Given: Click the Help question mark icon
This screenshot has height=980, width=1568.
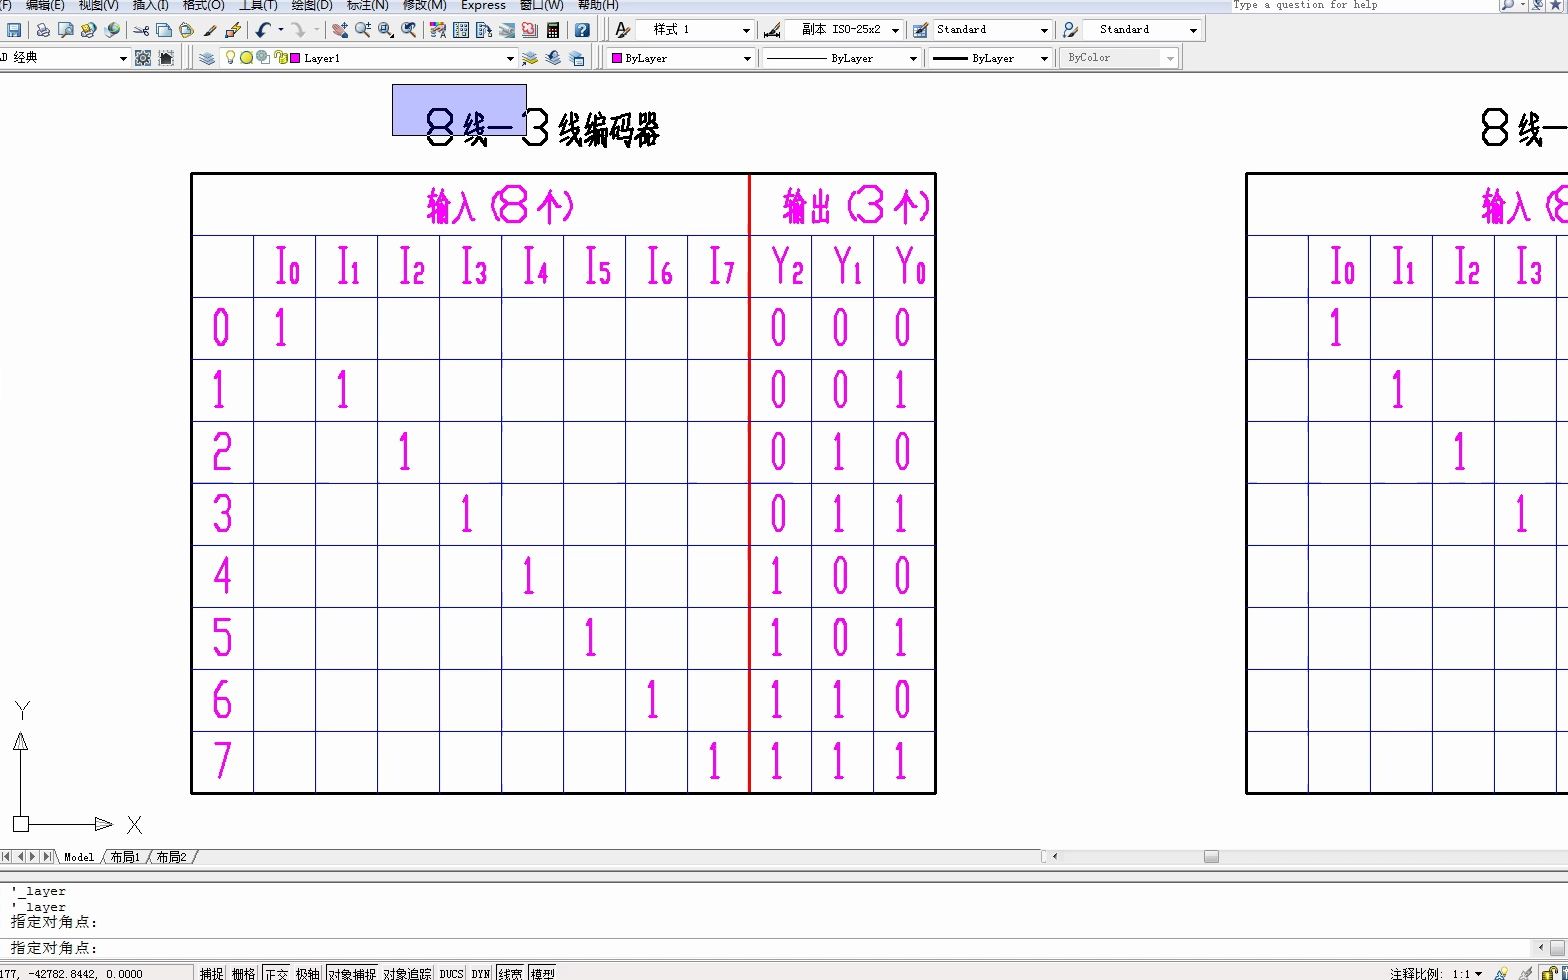Looking at the screenshot, I should click(x=582, y=30).
